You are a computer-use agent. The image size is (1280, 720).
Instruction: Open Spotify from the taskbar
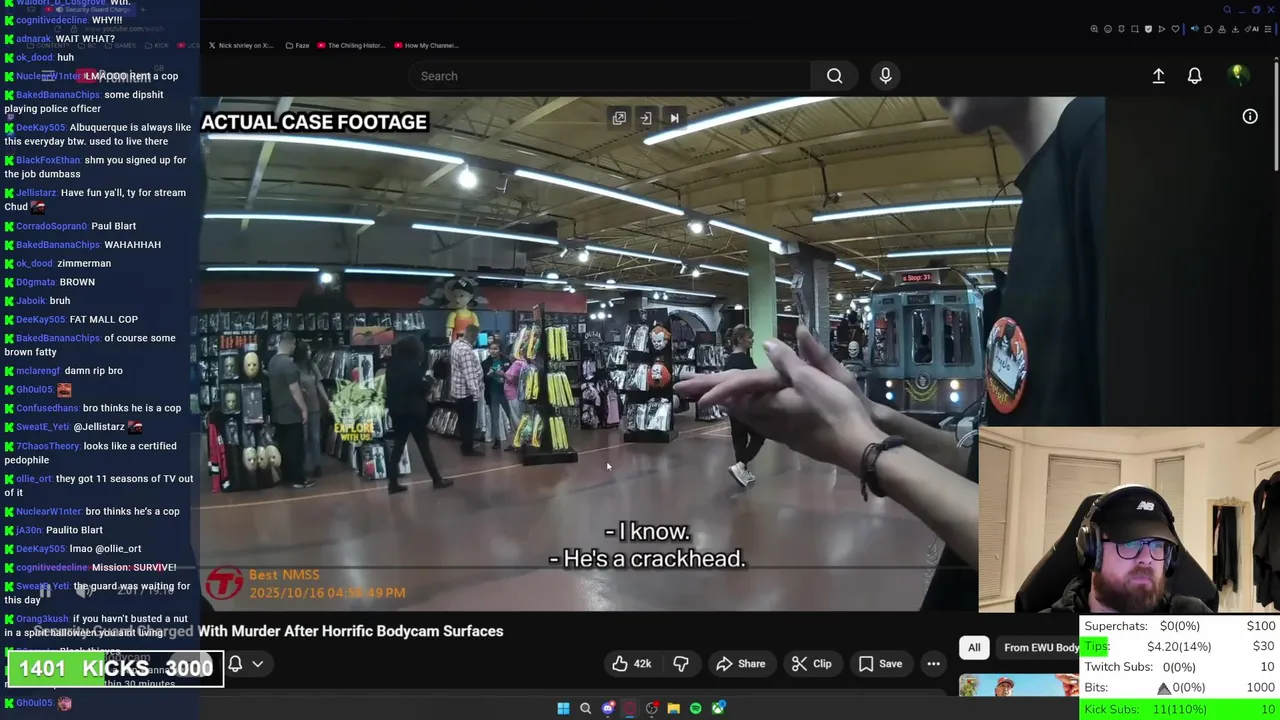tap(695, 708)
